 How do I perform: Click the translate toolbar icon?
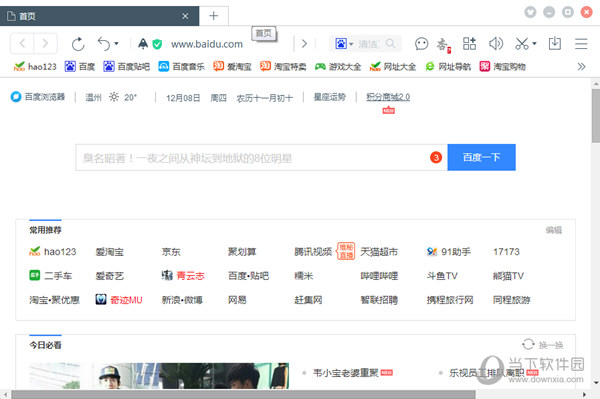444,45
